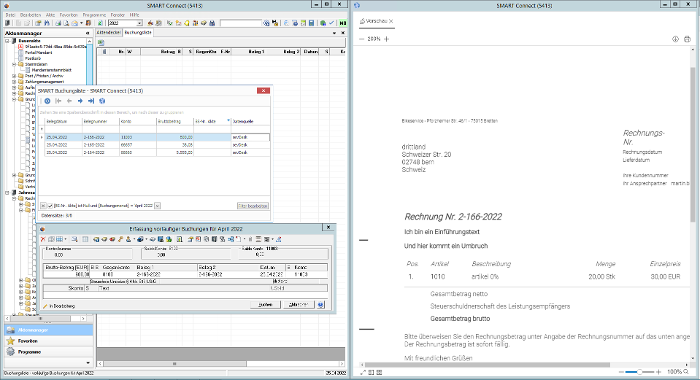Collapse the Stammdaten folder node

pos(14,64)
